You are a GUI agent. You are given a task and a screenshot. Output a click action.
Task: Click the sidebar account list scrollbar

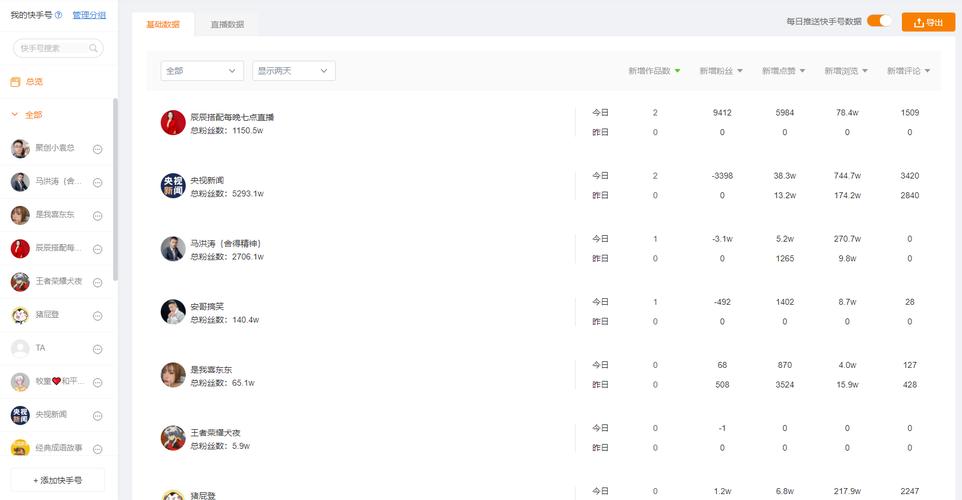[x=115, y=189]
